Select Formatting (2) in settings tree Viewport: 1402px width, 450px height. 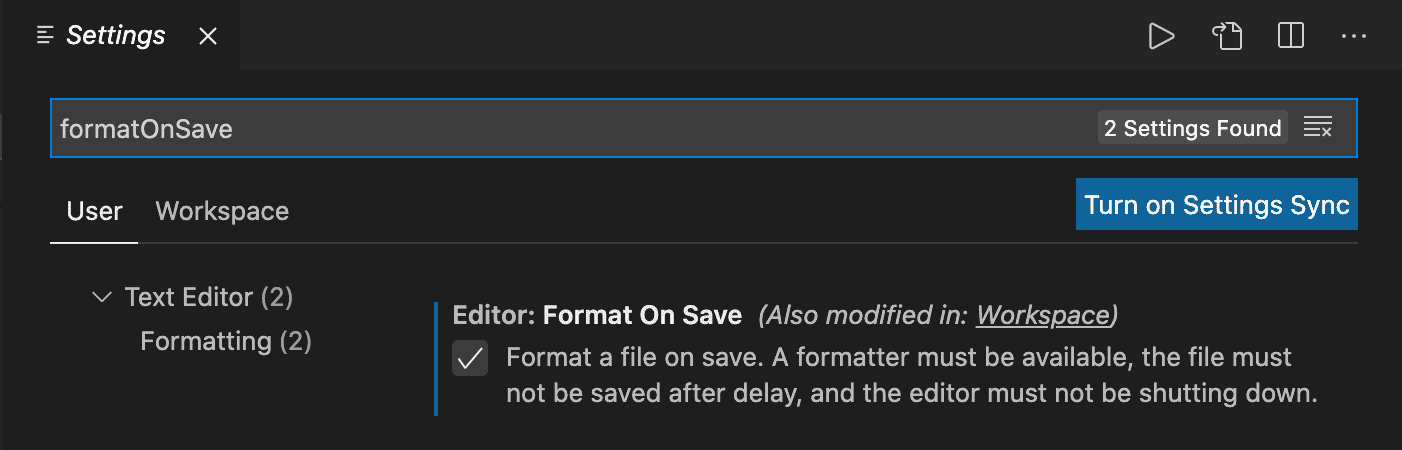point(226,341)
